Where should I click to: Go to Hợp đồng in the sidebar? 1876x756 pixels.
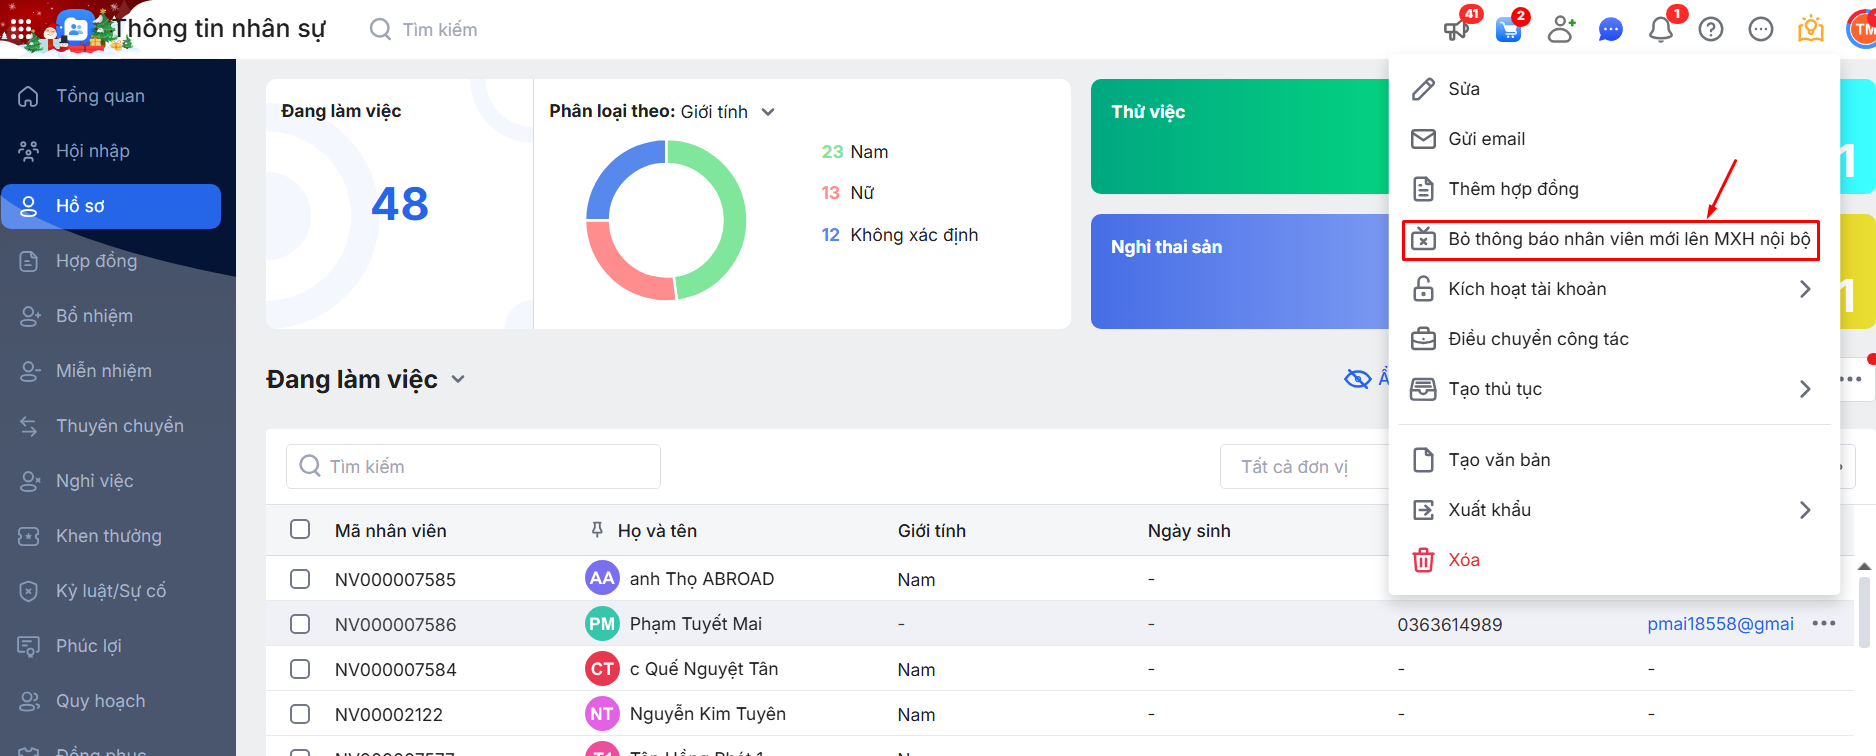pos(96,261)
